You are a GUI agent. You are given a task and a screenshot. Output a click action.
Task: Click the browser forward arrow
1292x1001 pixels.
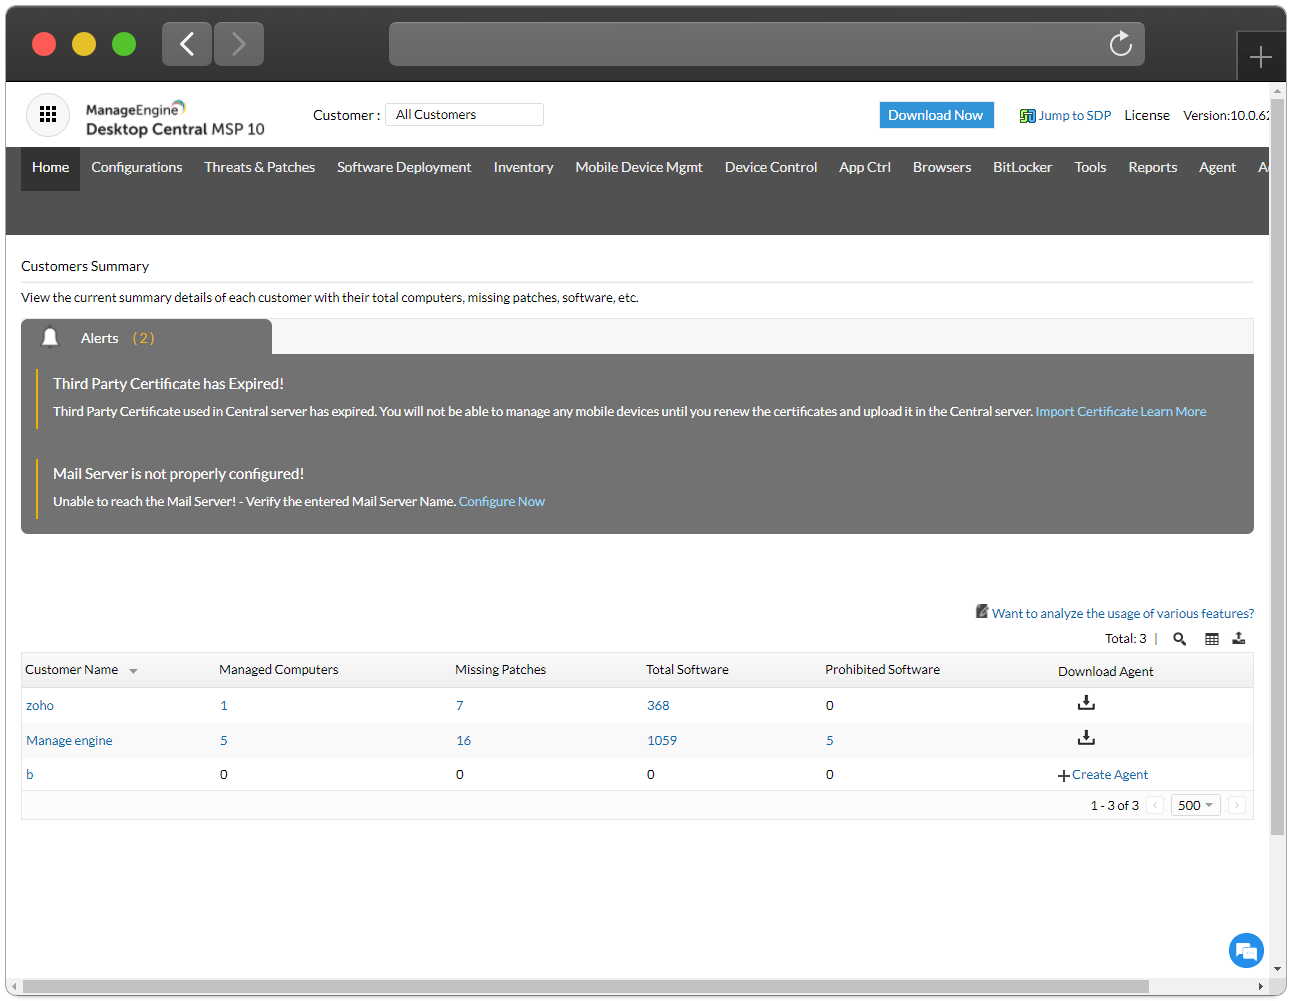(239, 44)
